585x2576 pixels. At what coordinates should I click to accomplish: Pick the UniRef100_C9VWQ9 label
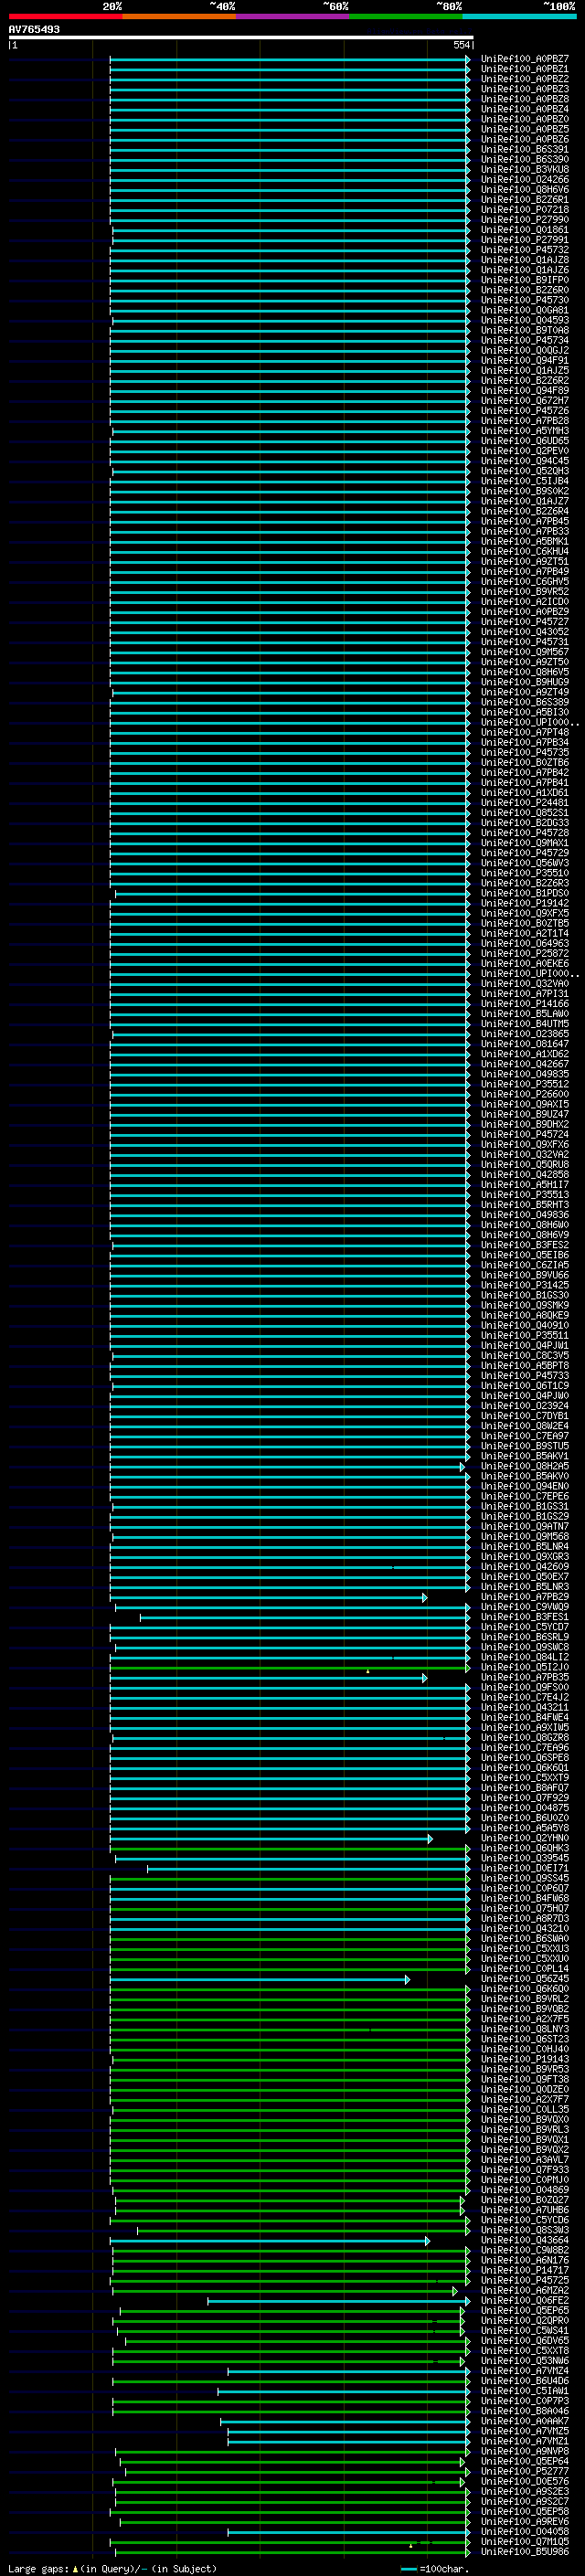point(525,1607)
